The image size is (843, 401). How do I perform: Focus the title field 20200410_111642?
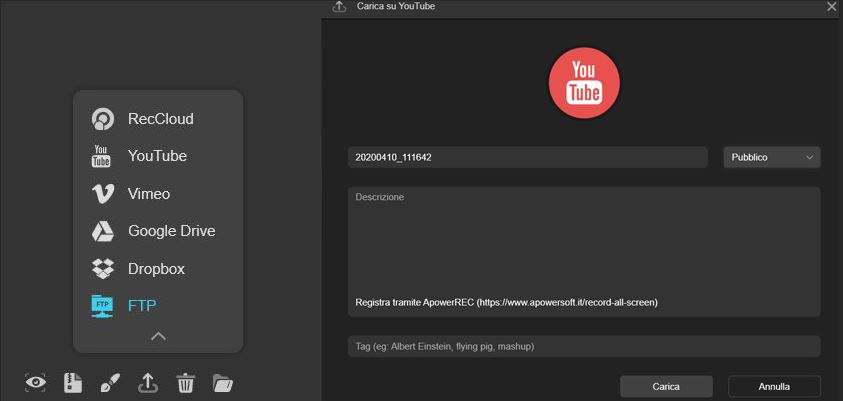click(528, 157)
